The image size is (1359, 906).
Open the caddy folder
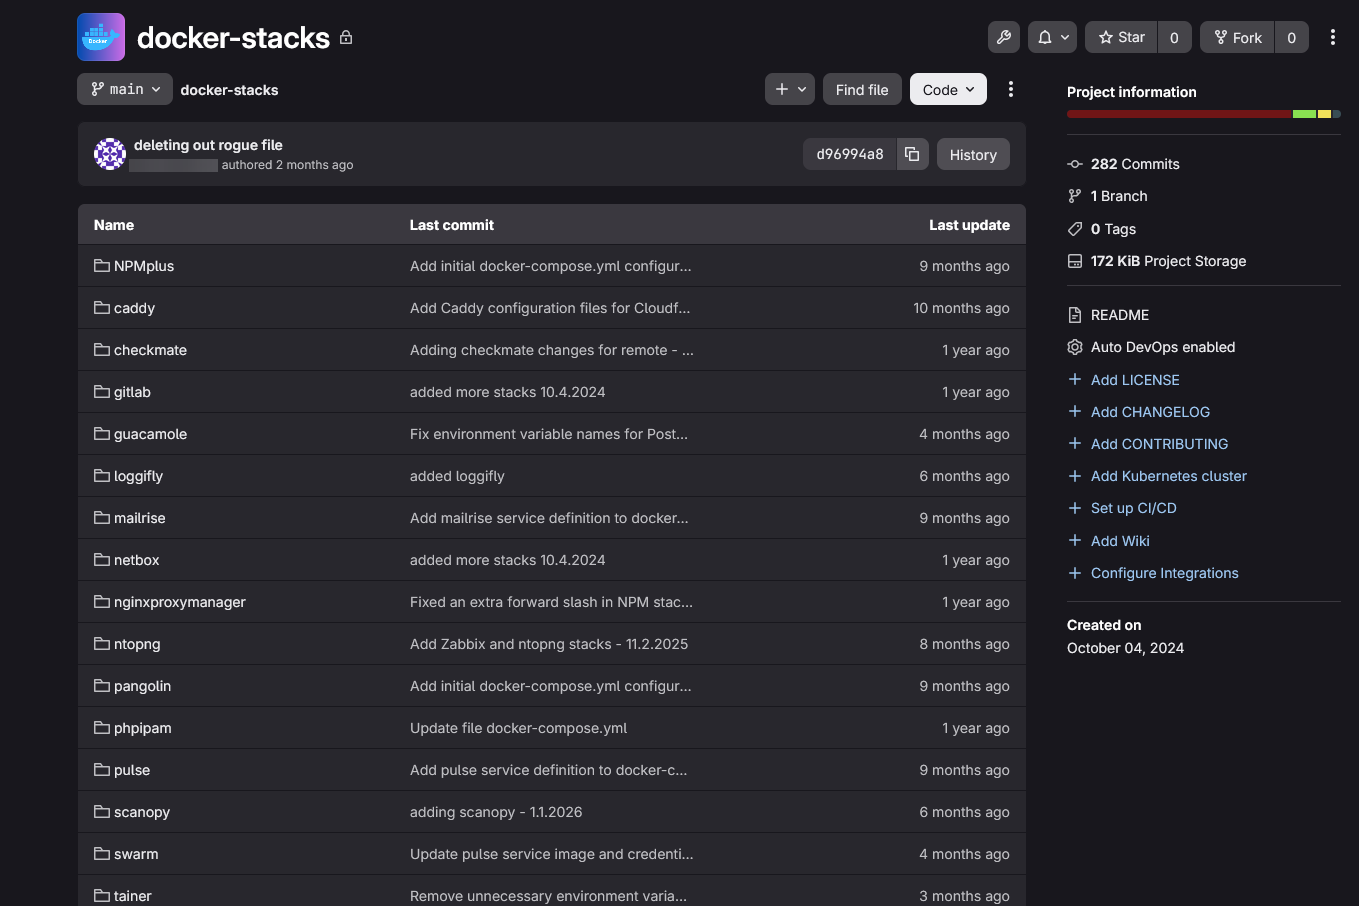pos(134,308)
